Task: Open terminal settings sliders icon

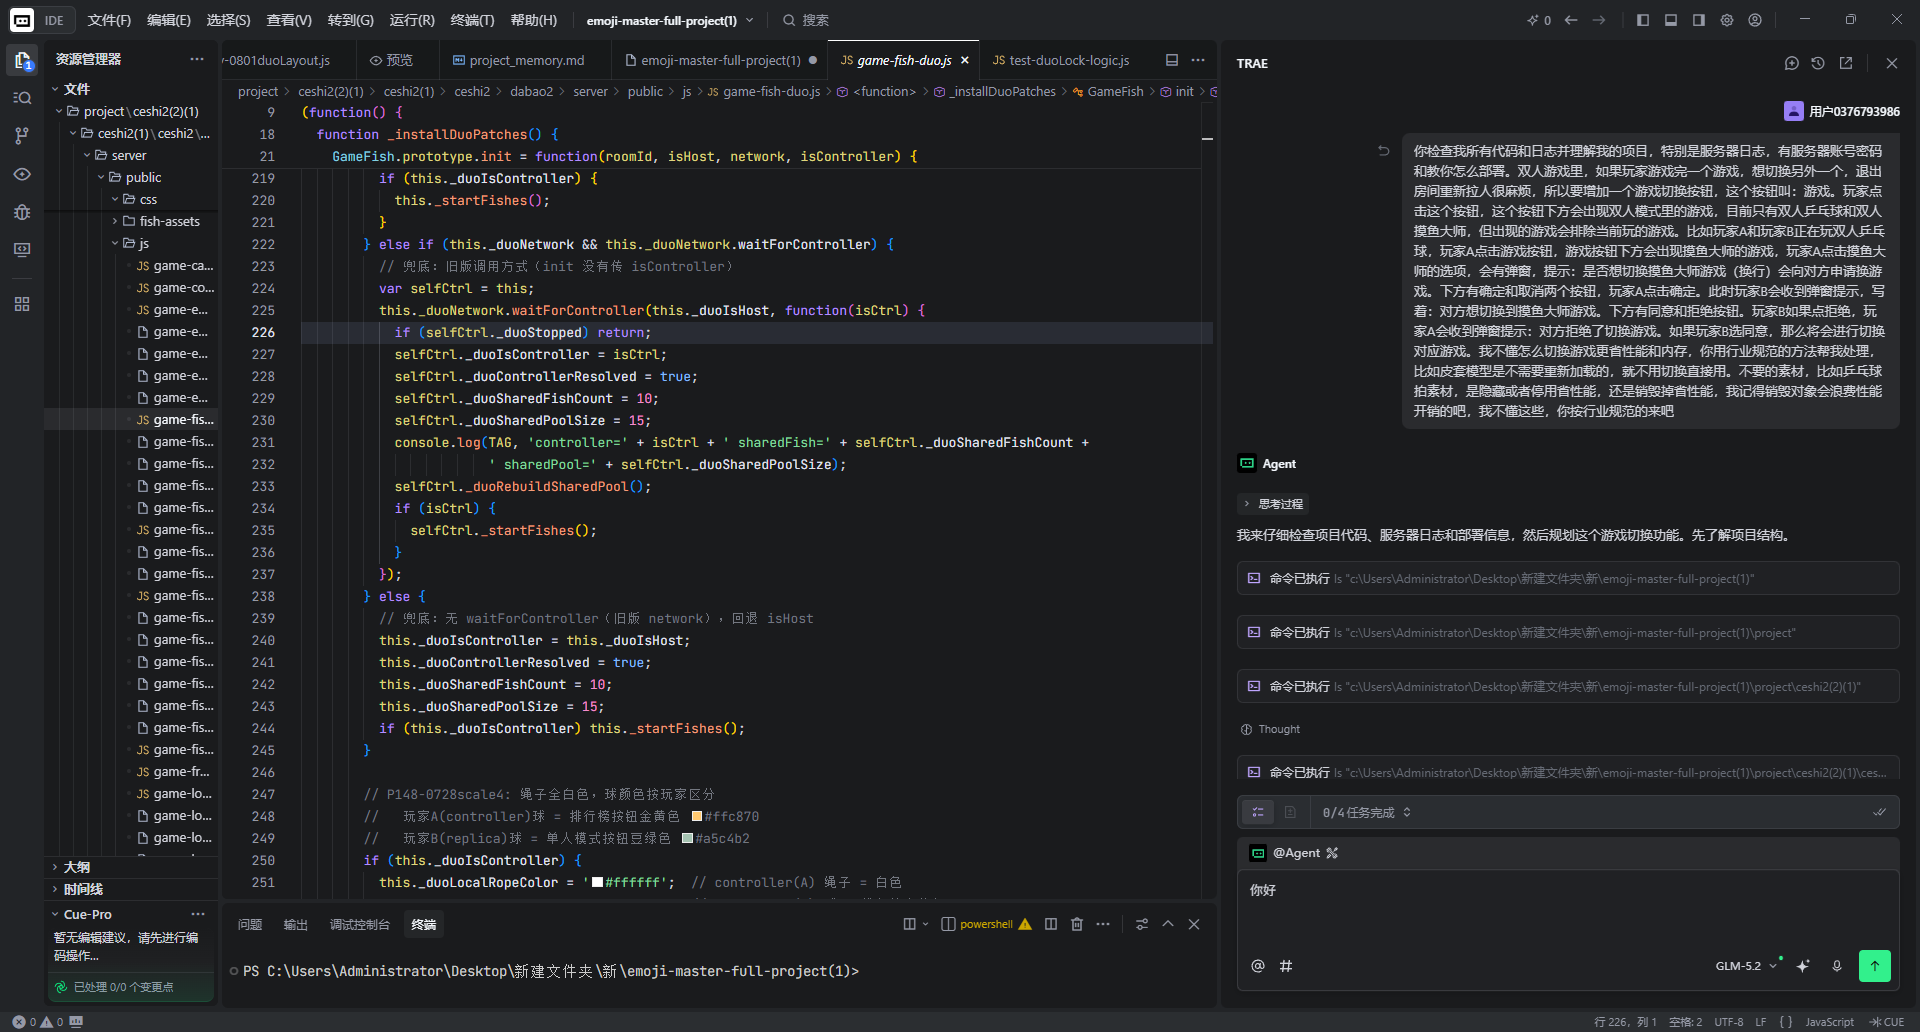Action: pyautogui.click(x=1142, y=924)
